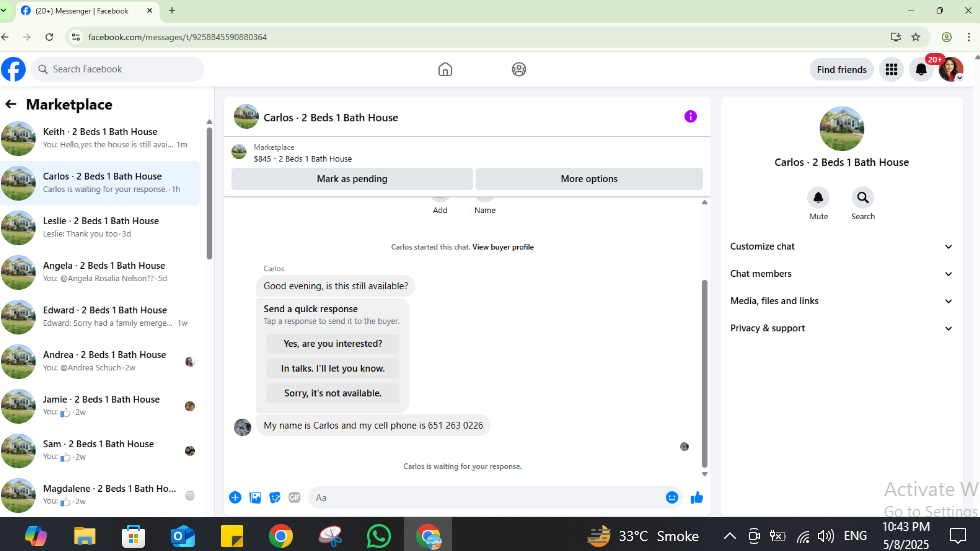Focus the Aa message input box

(488, 497)
